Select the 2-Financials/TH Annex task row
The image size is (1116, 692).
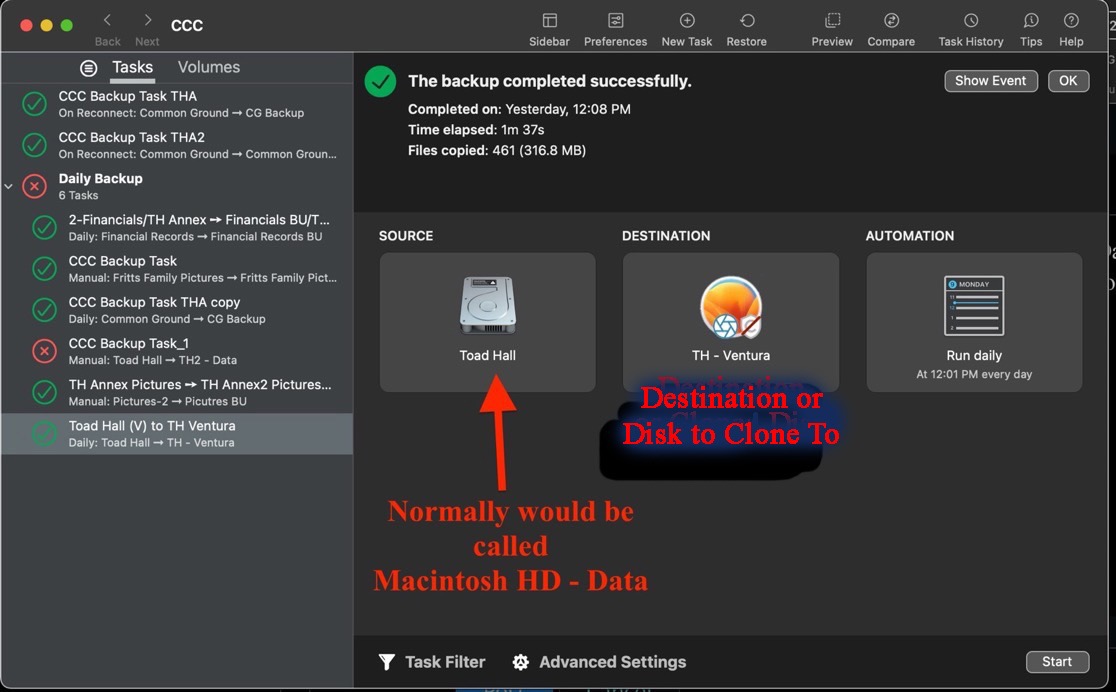pyautogui.click(x=177, y=228)
